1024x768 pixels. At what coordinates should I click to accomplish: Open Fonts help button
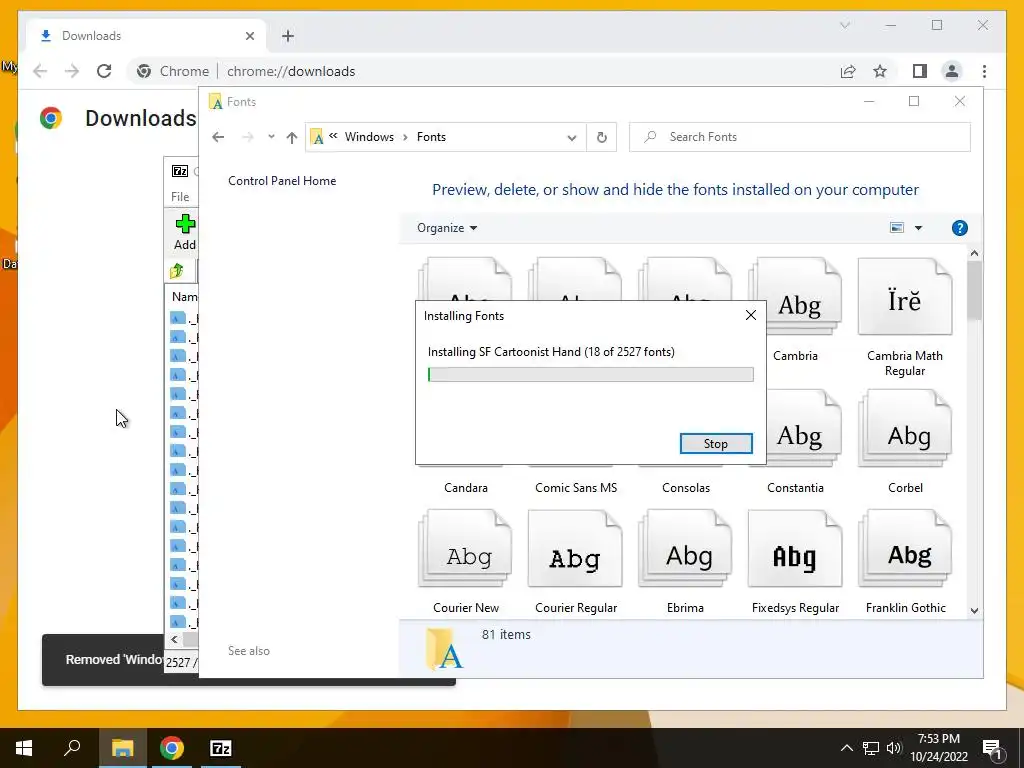click(x=959, y=228)
